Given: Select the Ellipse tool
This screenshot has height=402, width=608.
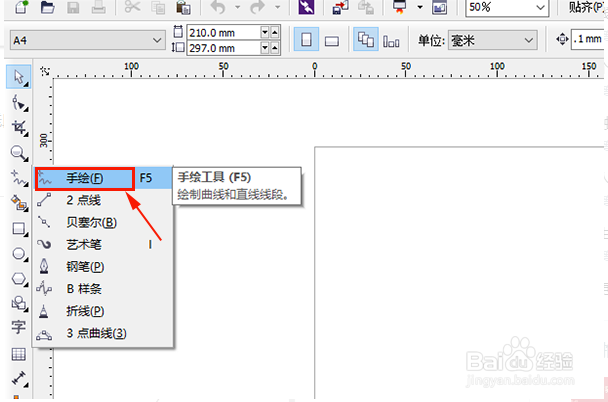Looking at the screenshot, I should (19, 254).
